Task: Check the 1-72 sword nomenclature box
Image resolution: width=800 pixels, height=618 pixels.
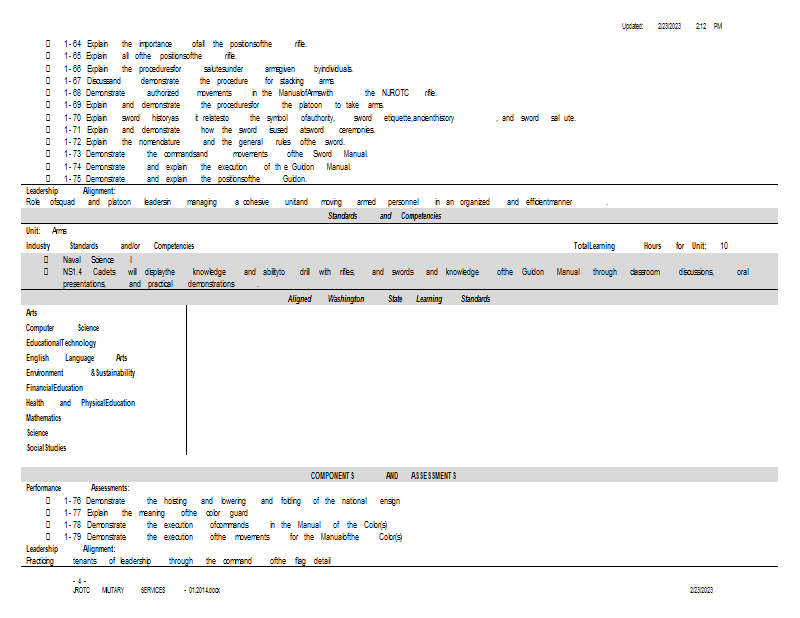Action: [48, 142]
